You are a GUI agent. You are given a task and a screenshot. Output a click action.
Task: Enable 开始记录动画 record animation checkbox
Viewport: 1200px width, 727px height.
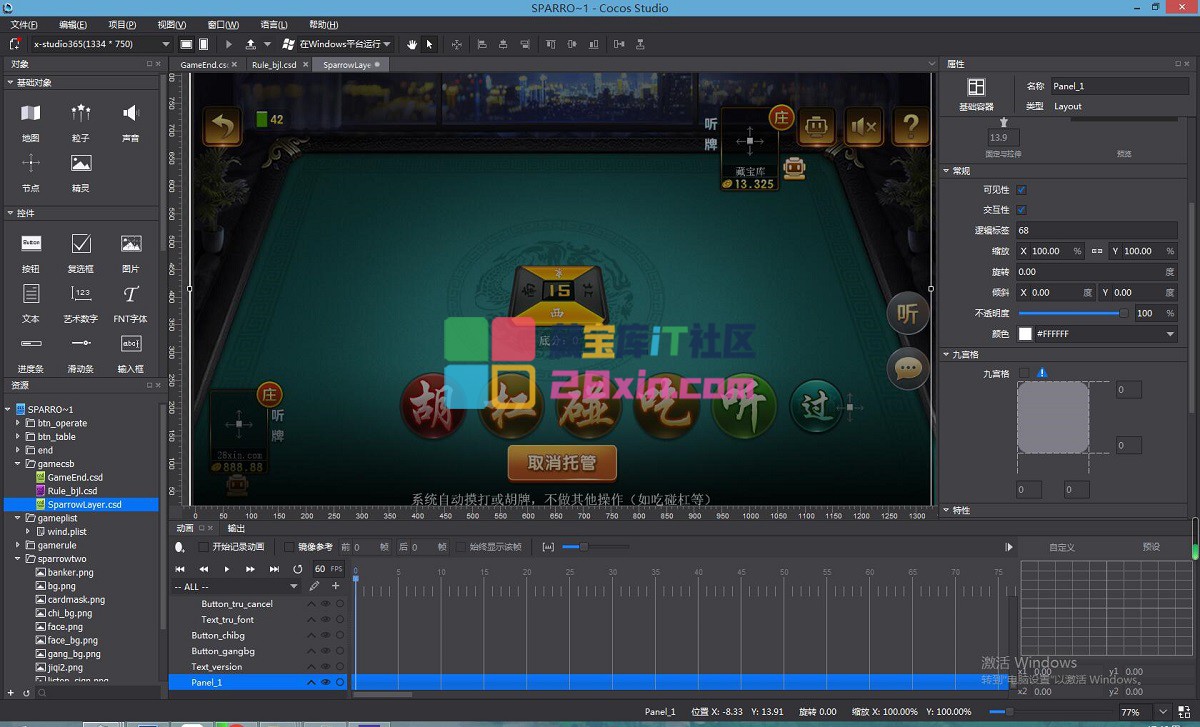(x=204, y=547)
